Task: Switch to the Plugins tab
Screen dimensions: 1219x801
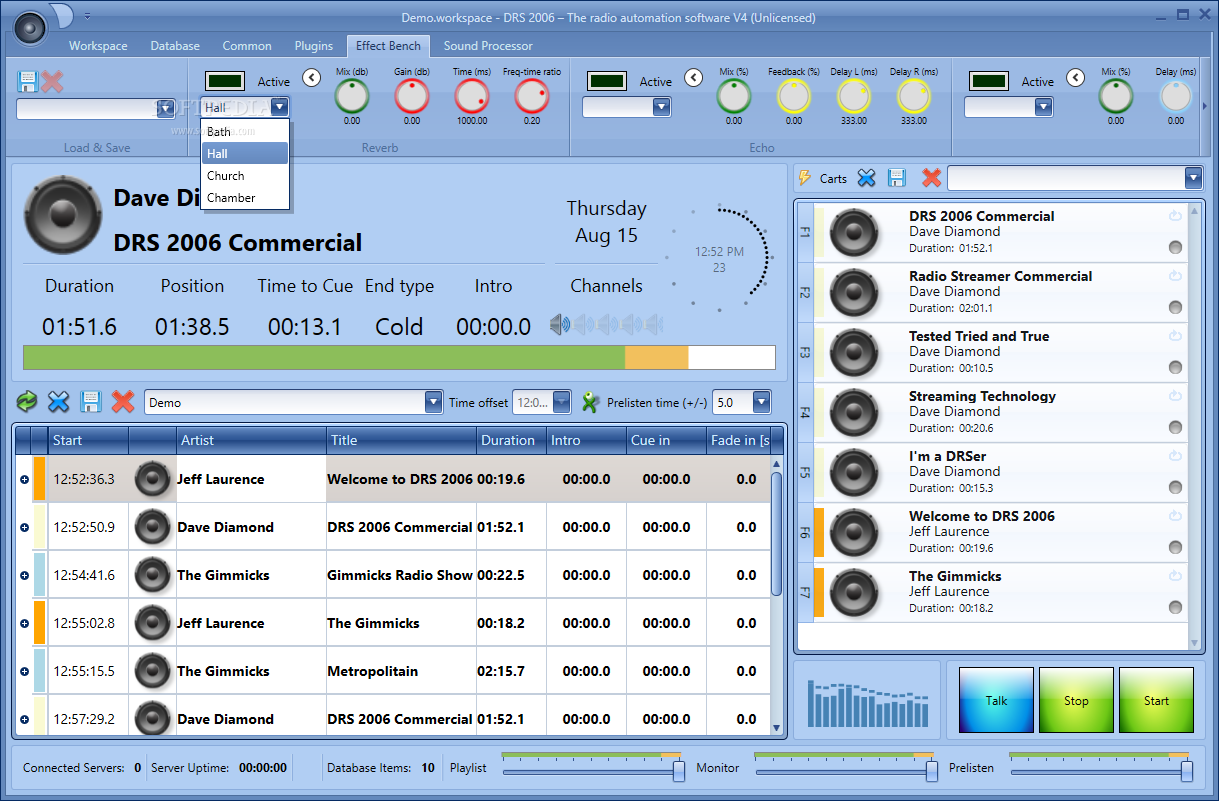Action: tap(314, 46)
